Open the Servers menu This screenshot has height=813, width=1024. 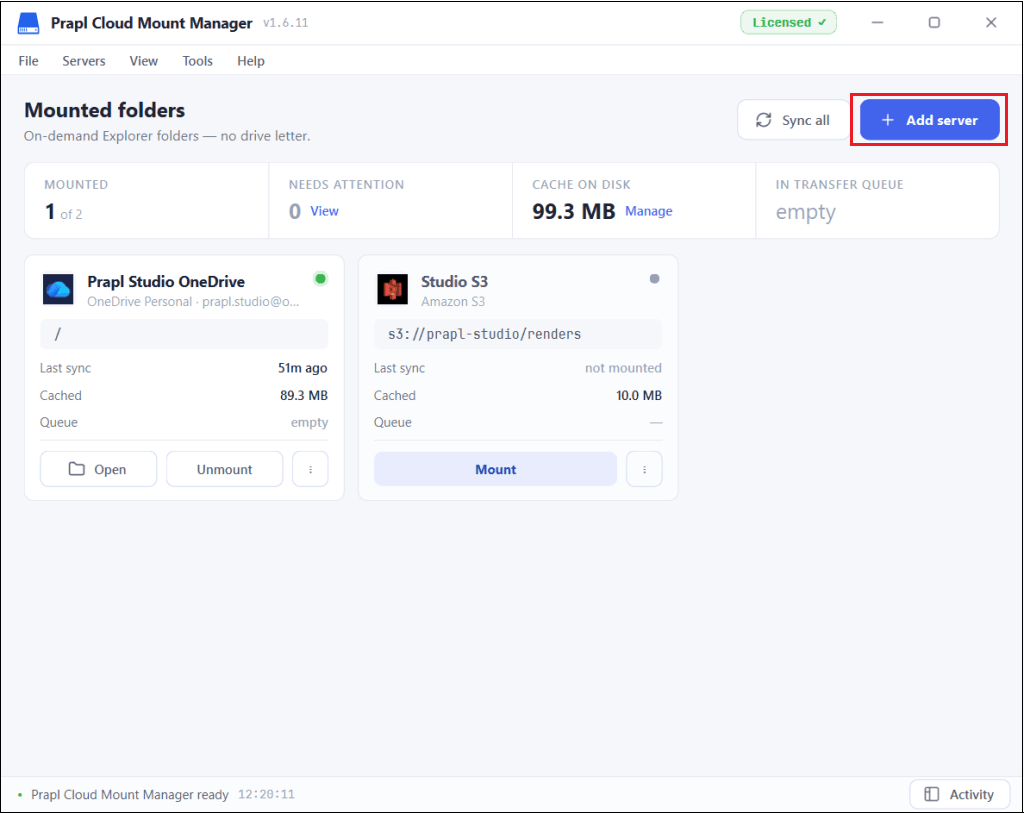tap(84, 61)
